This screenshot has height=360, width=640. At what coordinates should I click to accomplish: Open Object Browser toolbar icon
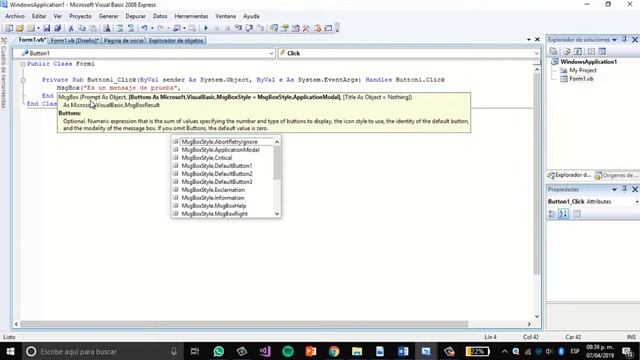pyautogui.click(x=296, y=28)
